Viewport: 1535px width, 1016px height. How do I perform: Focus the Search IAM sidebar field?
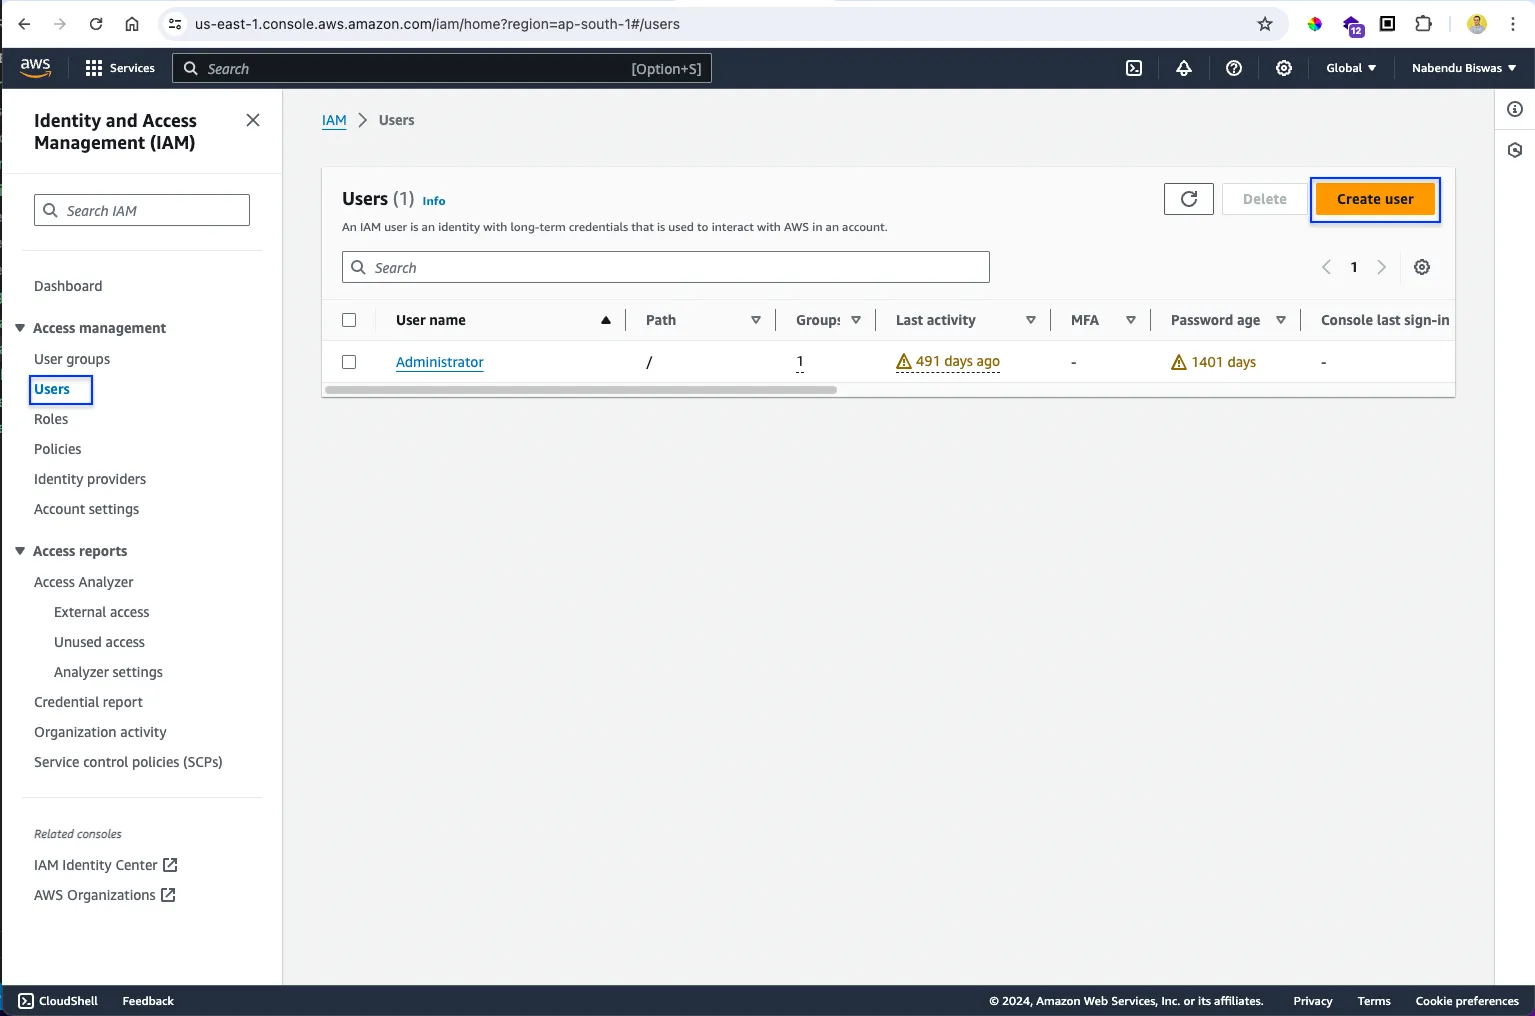click(142, 210)
